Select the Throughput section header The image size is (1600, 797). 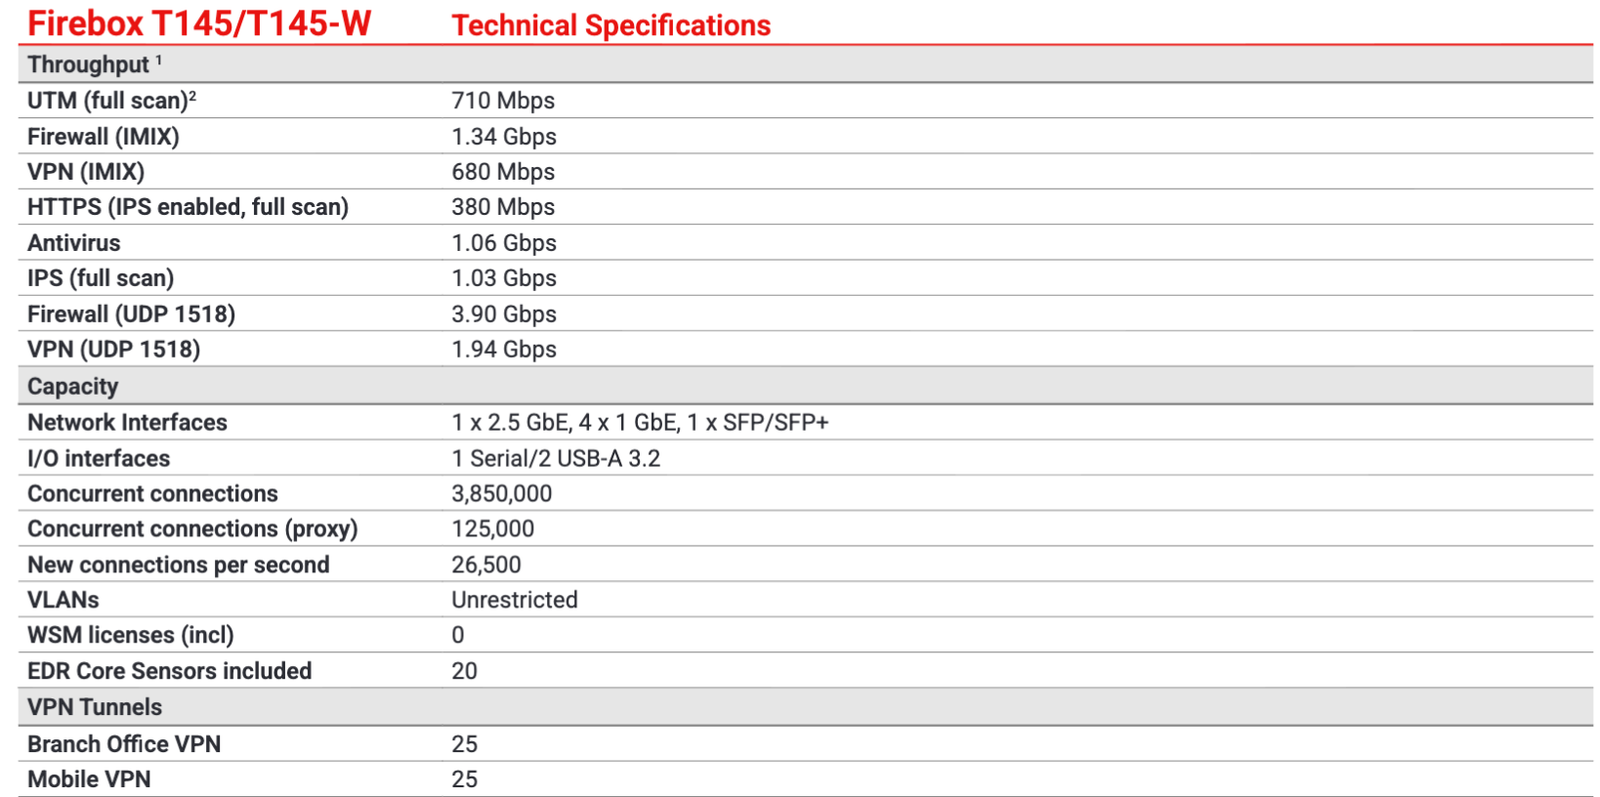pos(89,65)
